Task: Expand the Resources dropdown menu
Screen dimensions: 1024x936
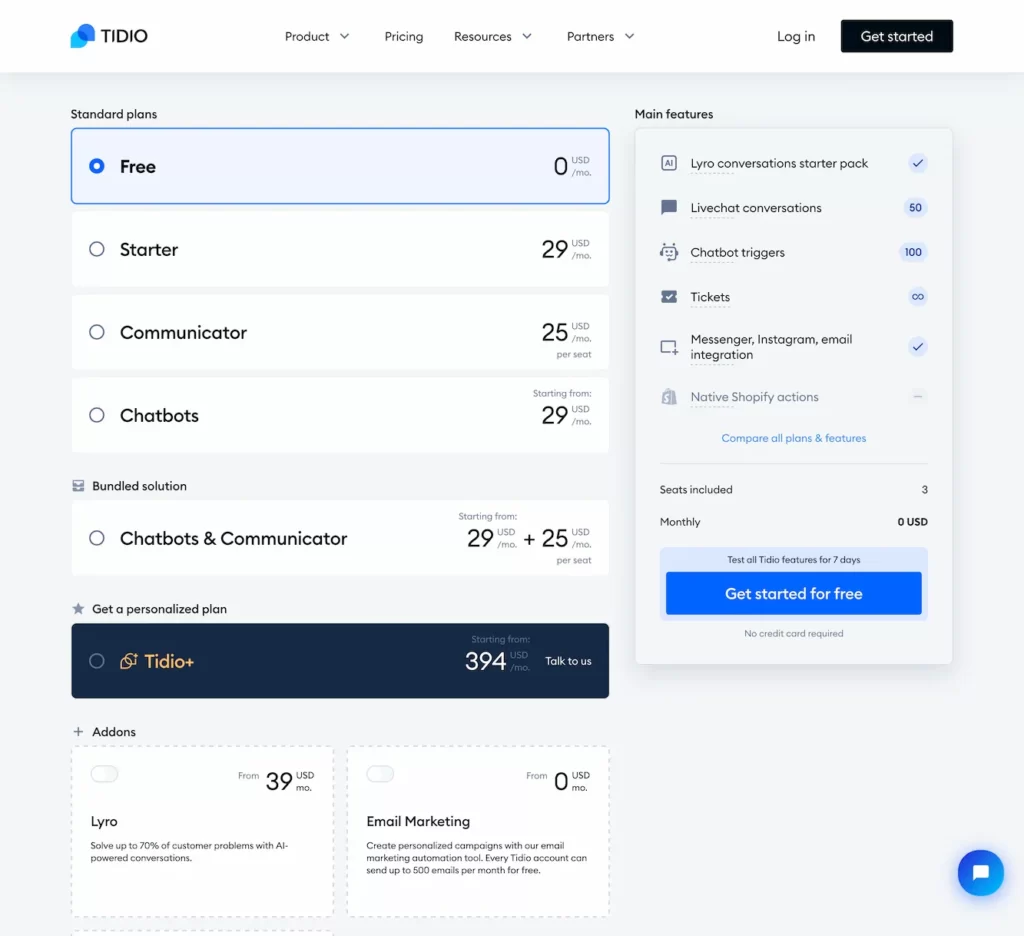Action: coord(493,36)
